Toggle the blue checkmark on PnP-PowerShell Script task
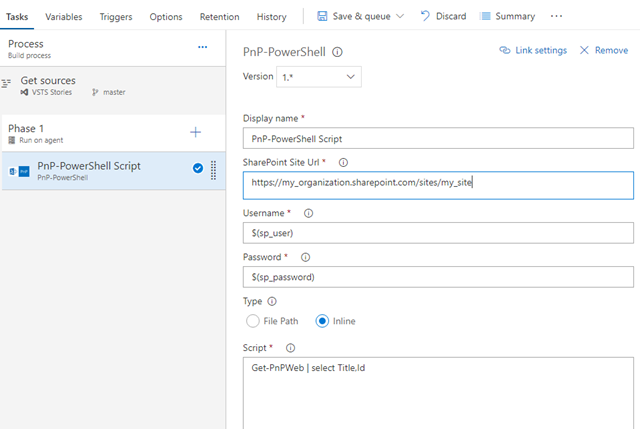Screen dimensions: 640x429 click(x=198, y=168)
